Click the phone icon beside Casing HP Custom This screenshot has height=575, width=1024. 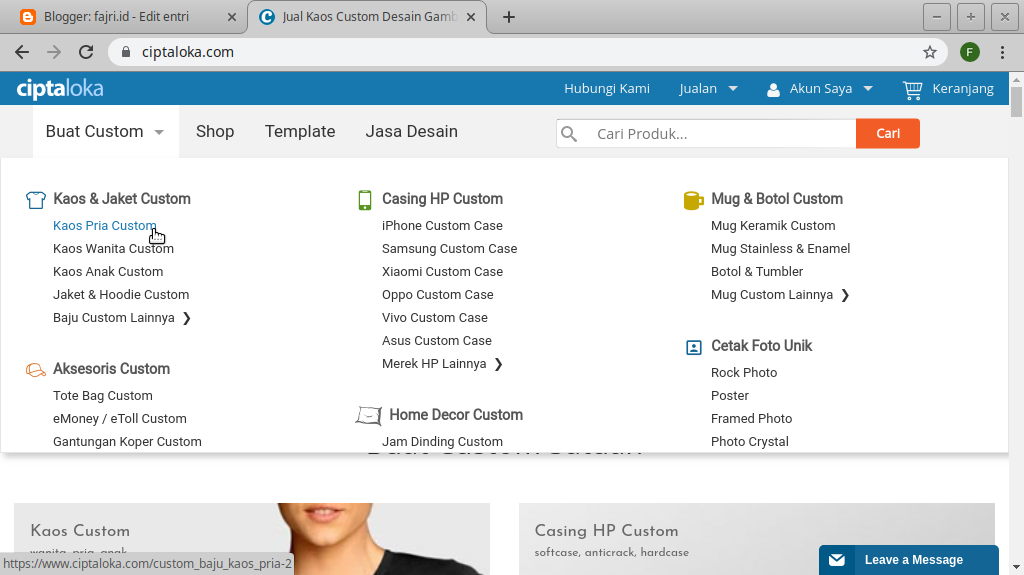[365, 200]
